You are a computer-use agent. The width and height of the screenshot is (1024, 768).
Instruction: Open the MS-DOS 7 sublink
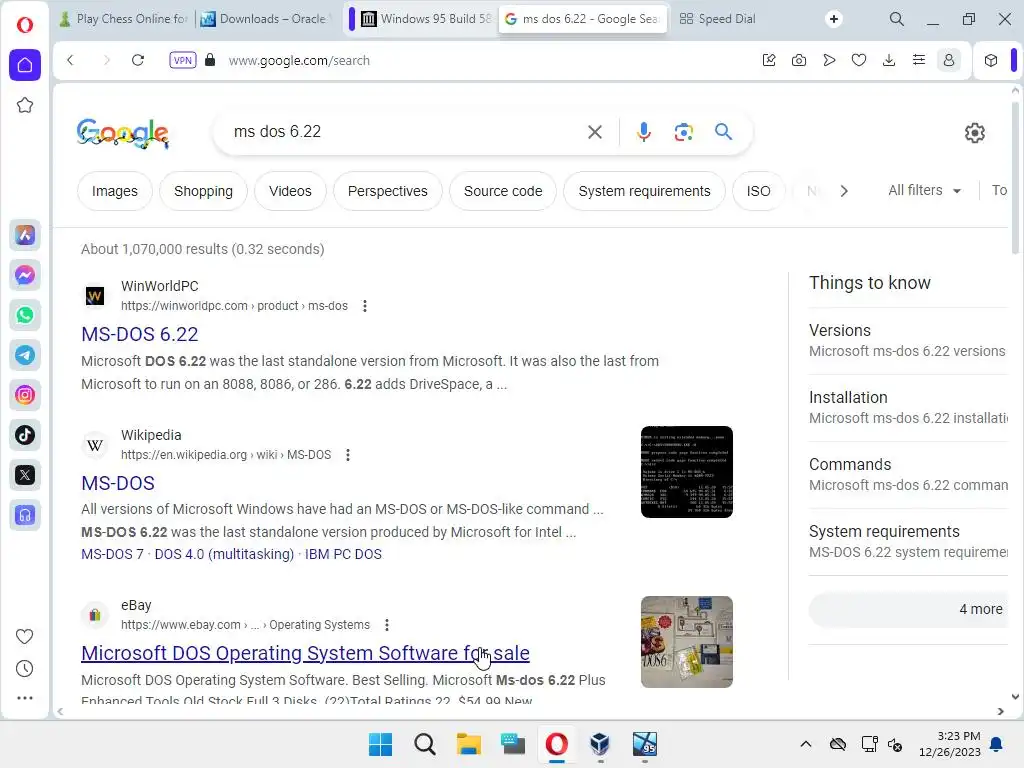click(x=112, y=554)
